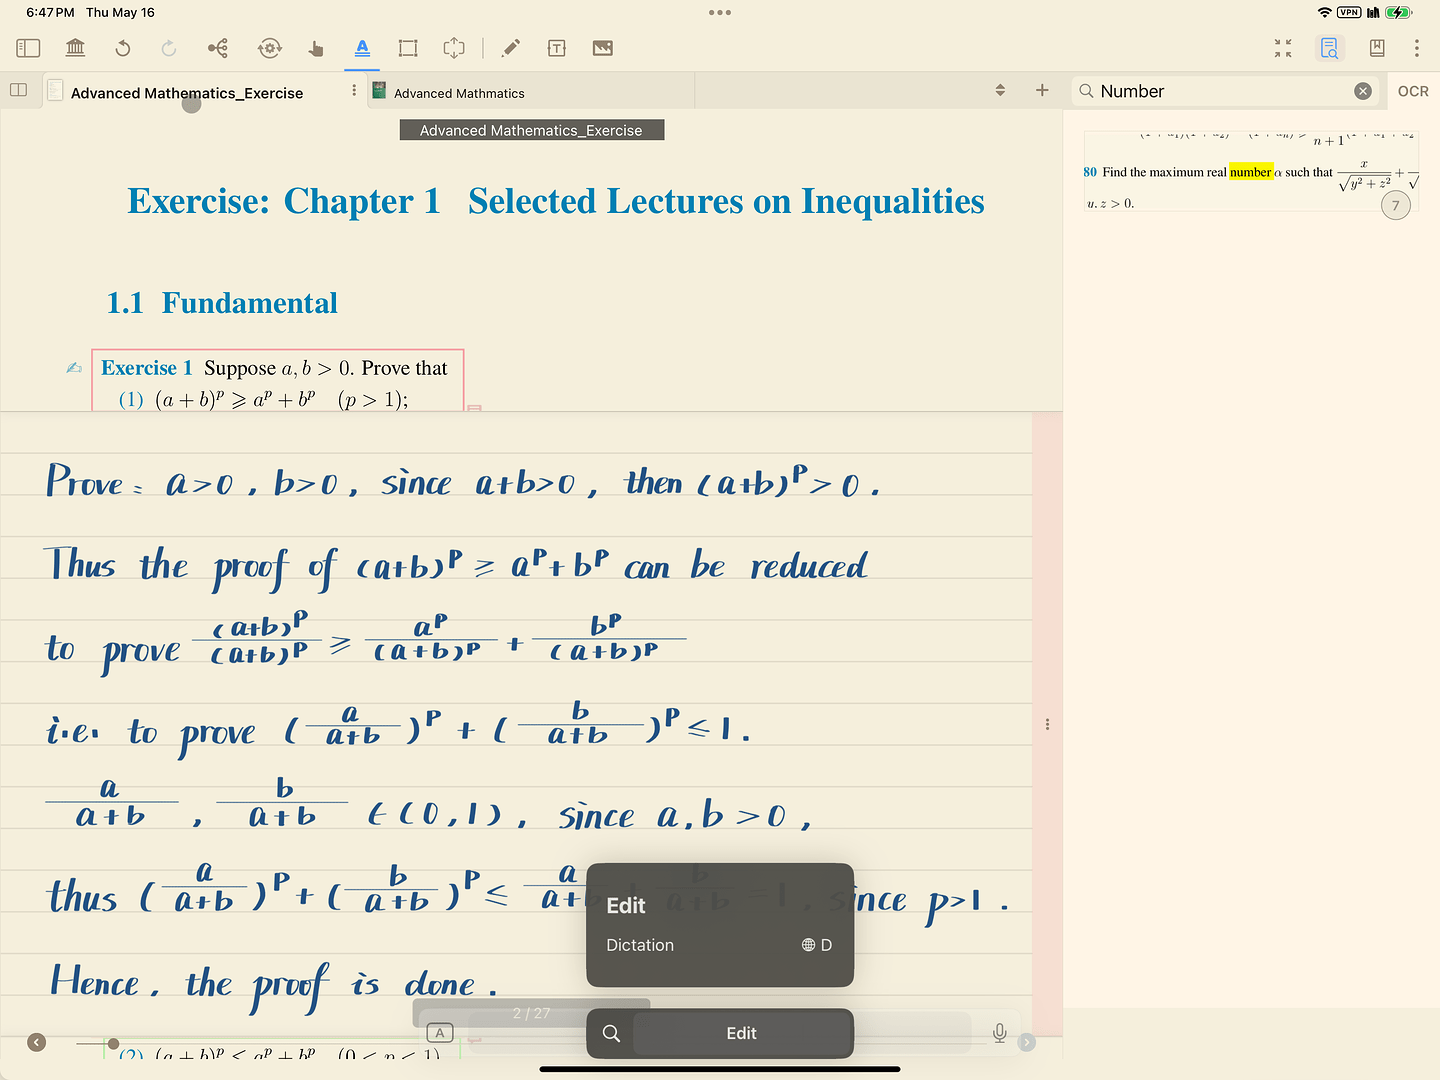Open the mind map branch tool
1440x1080 pixels.
pos(217,48)
